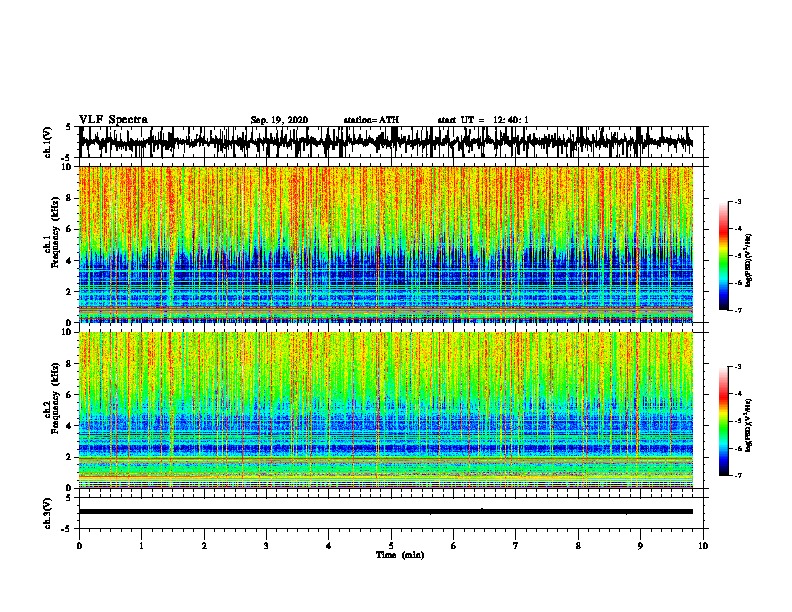This screenshot has width=792, height=612.
Task: Select the "start UT = 12:40: 1" text
Action: pos(483,120)
